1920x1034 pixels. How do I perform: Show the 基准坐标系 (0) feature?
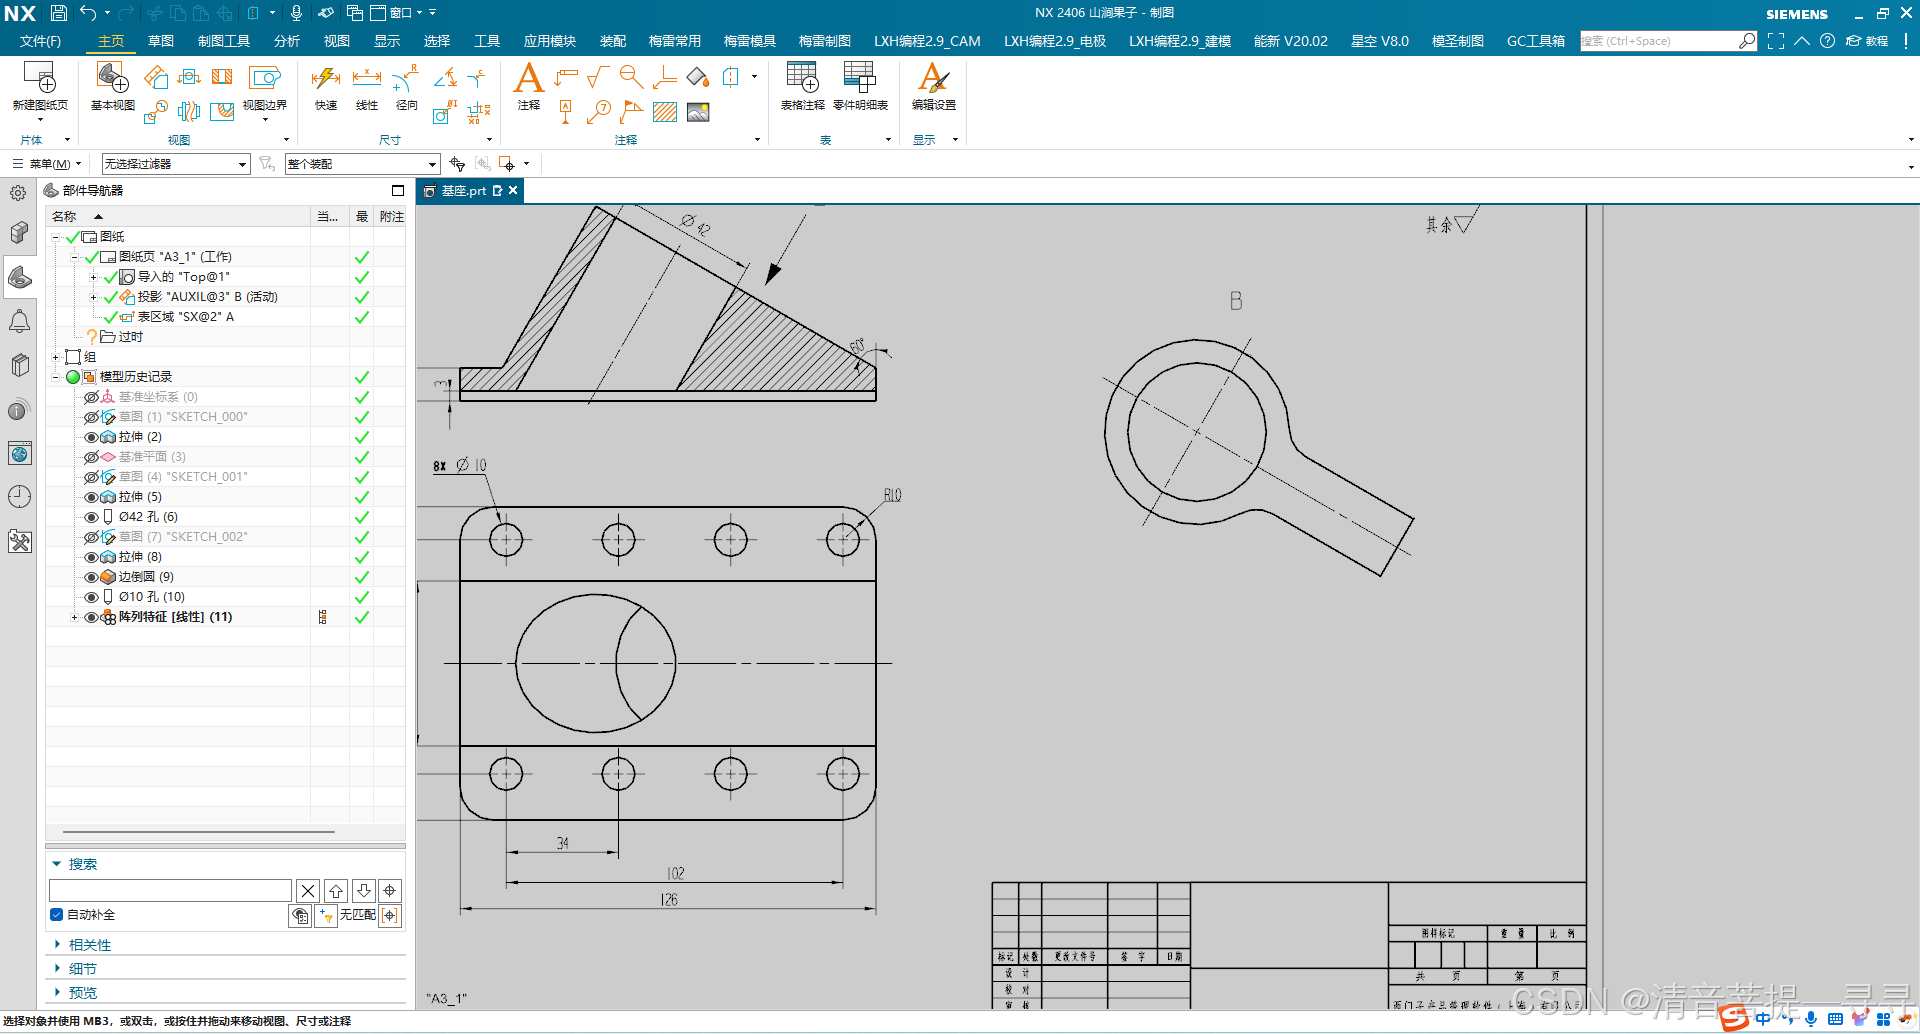(91, 397)
